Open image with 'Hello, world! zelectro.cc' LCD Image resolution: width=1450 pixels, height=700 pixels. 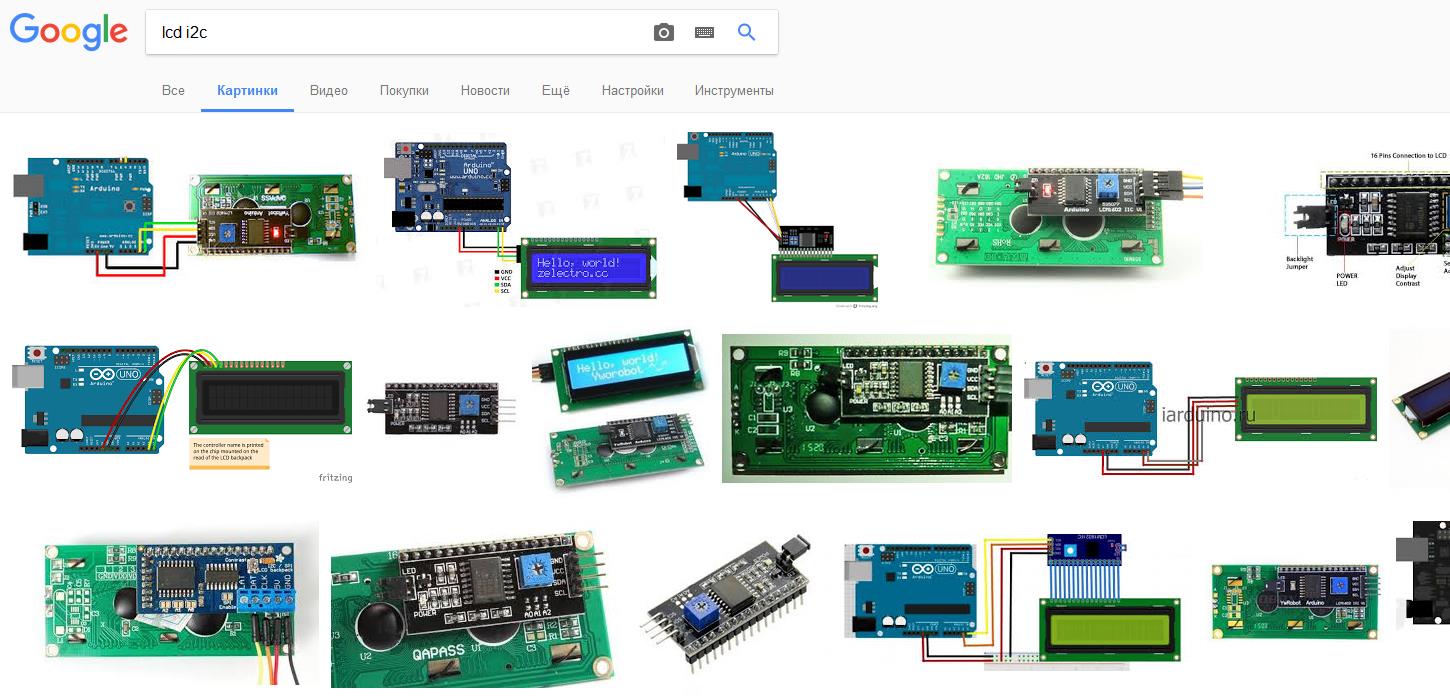pyautogui.click(x=518, y=218)
